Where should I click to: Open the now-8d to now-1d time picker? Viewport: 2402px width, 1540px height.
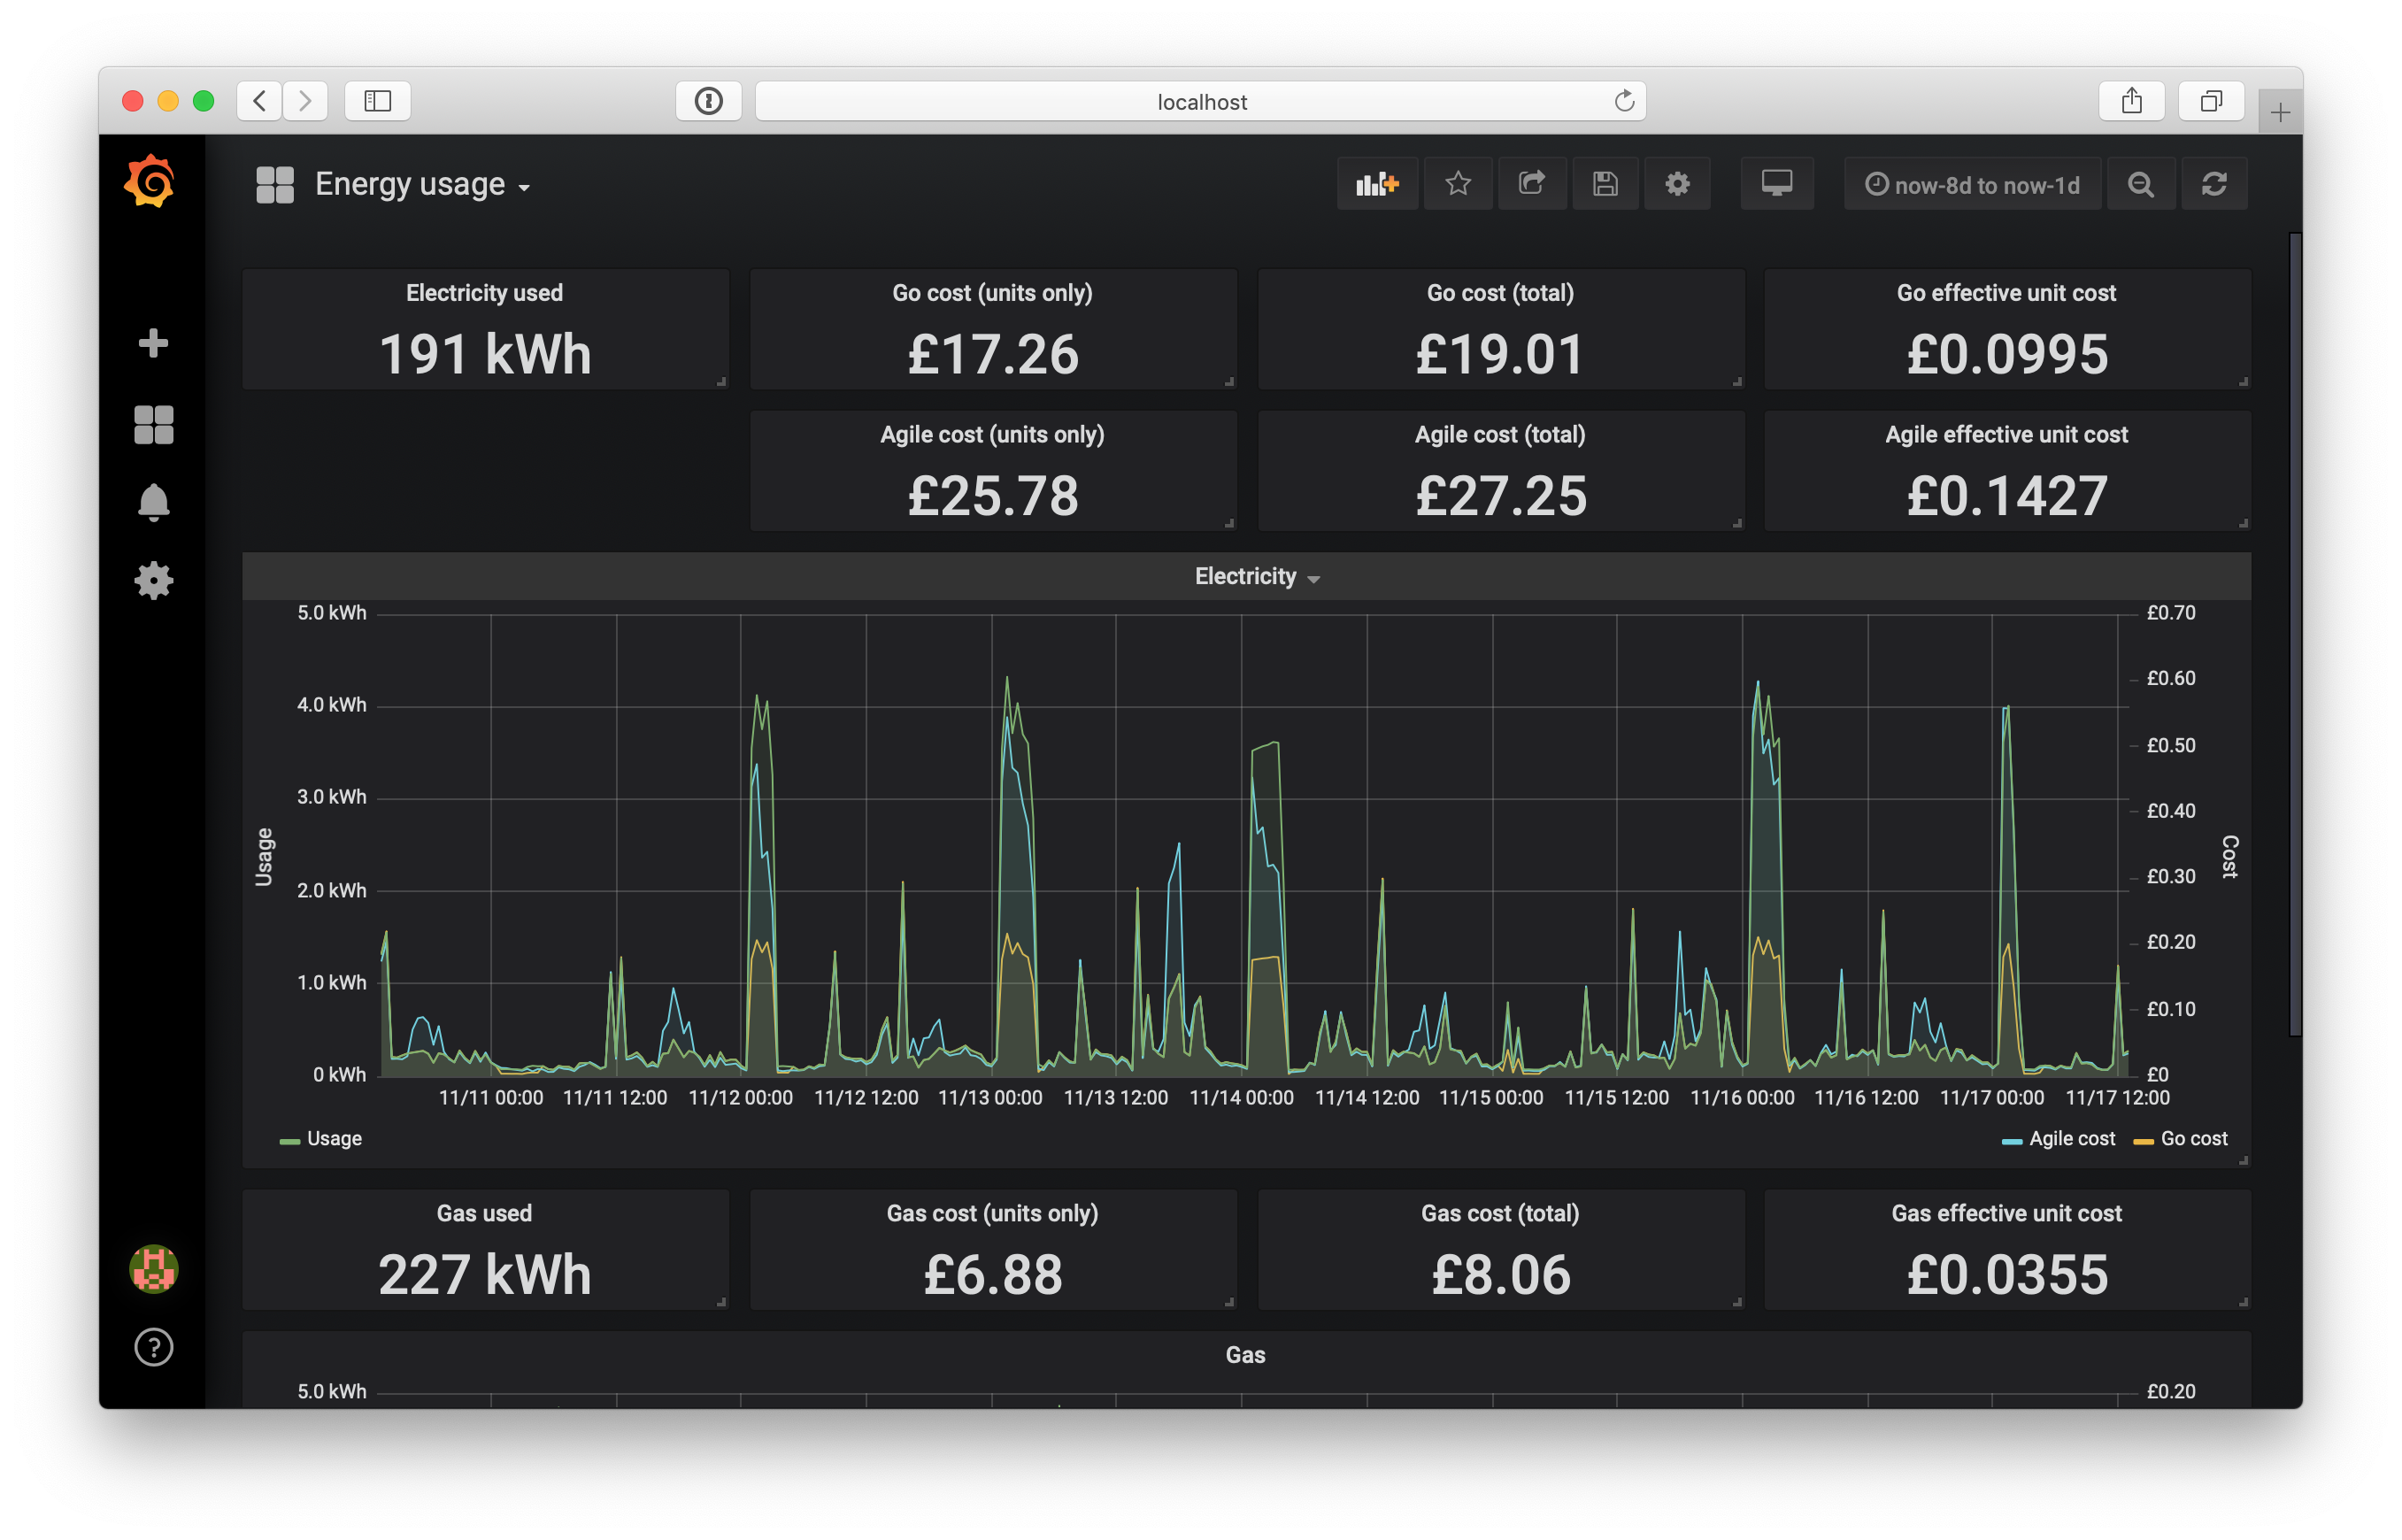[x=1972, y=185]
